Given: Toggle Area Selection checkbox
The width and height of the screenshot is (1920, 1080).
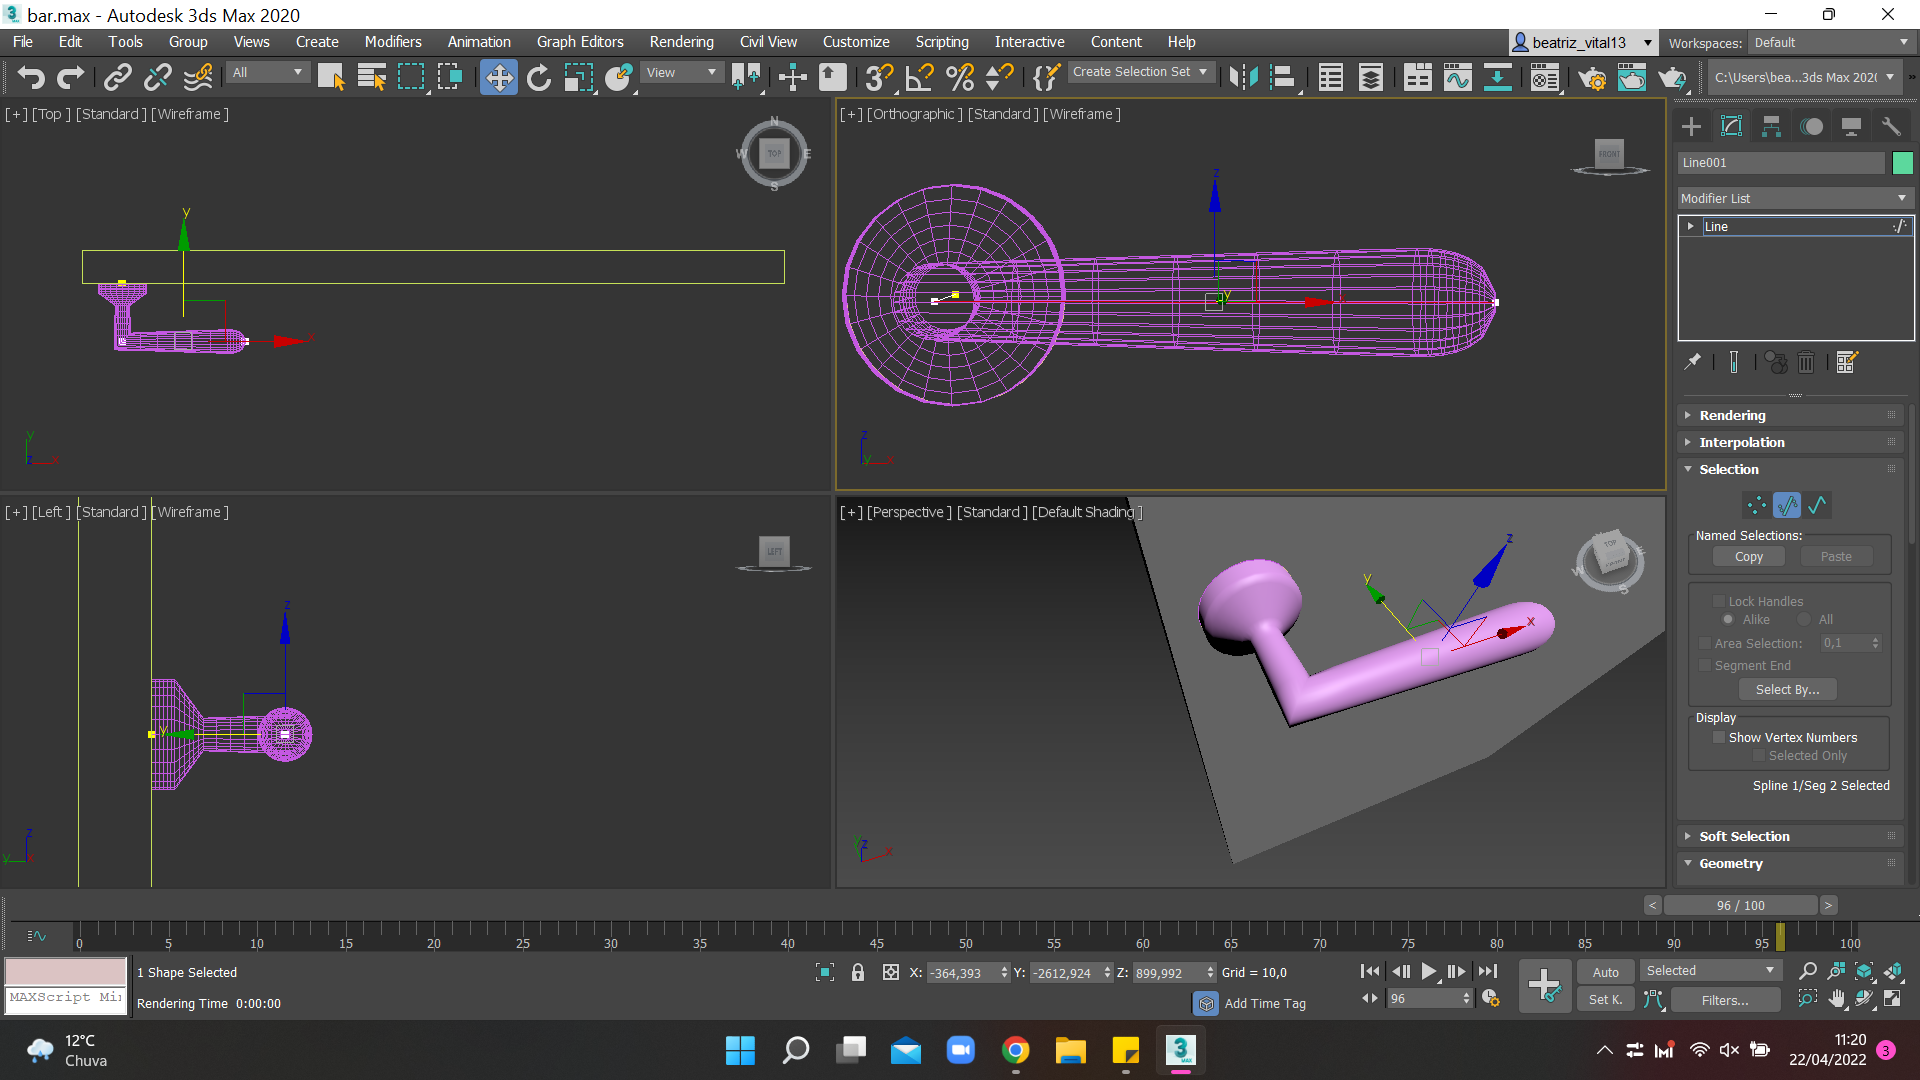Looking at the screenshot, I should pos(1705,643).
